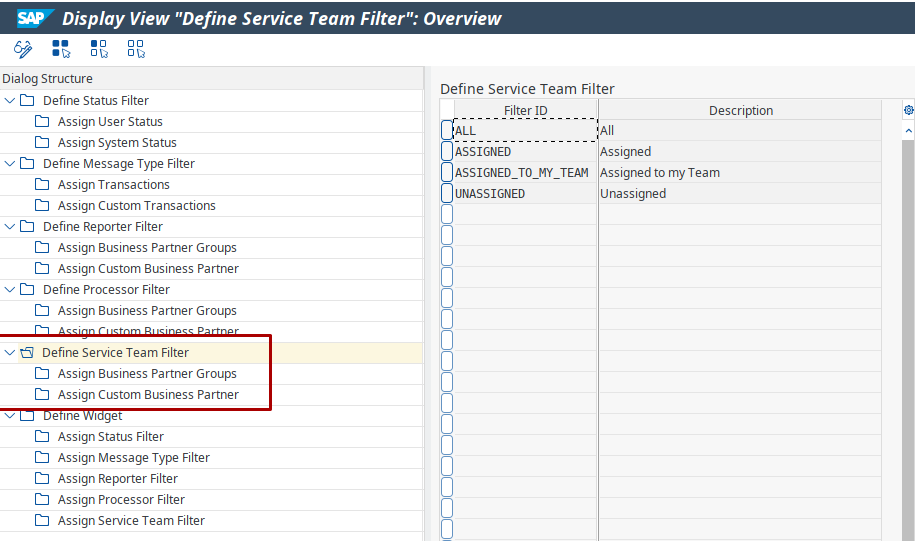The image size is (915, 541).
Task: Open Assign Custom Transactions tree item
Action: tap(136, 206)
